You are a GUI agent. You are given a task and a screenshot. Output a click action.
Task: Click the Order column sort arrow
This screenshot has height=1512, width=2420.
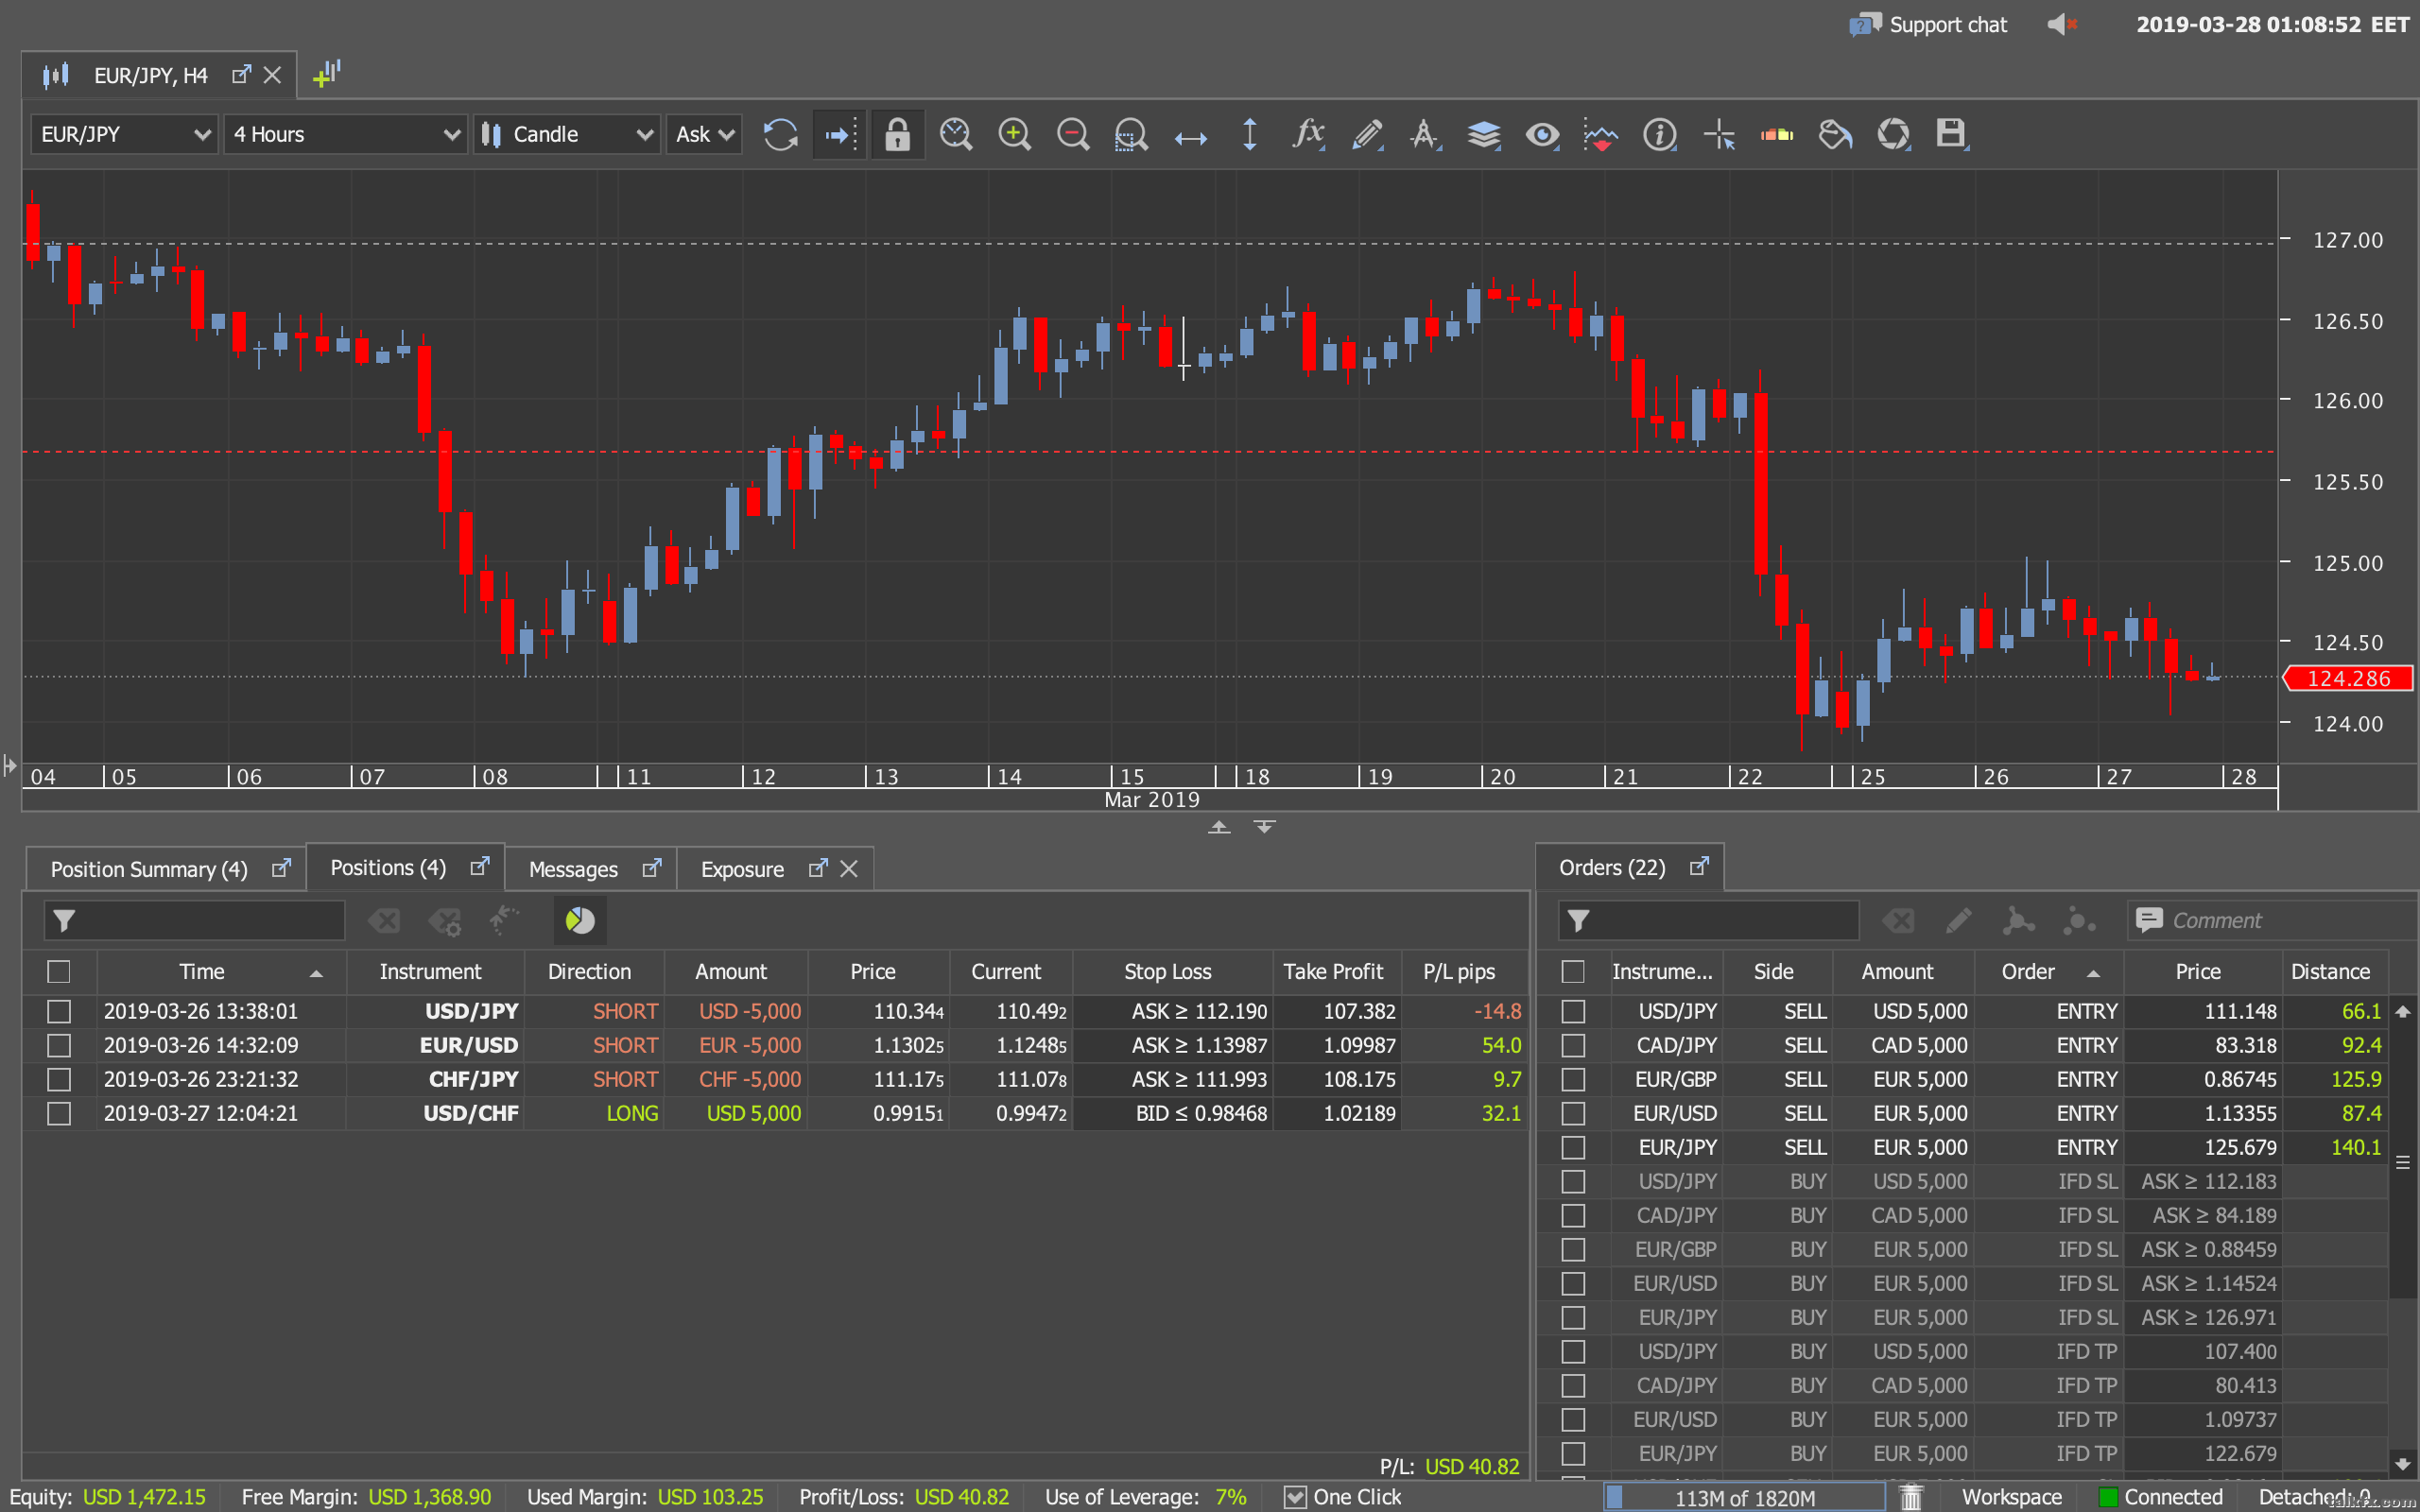point(2093,973)
